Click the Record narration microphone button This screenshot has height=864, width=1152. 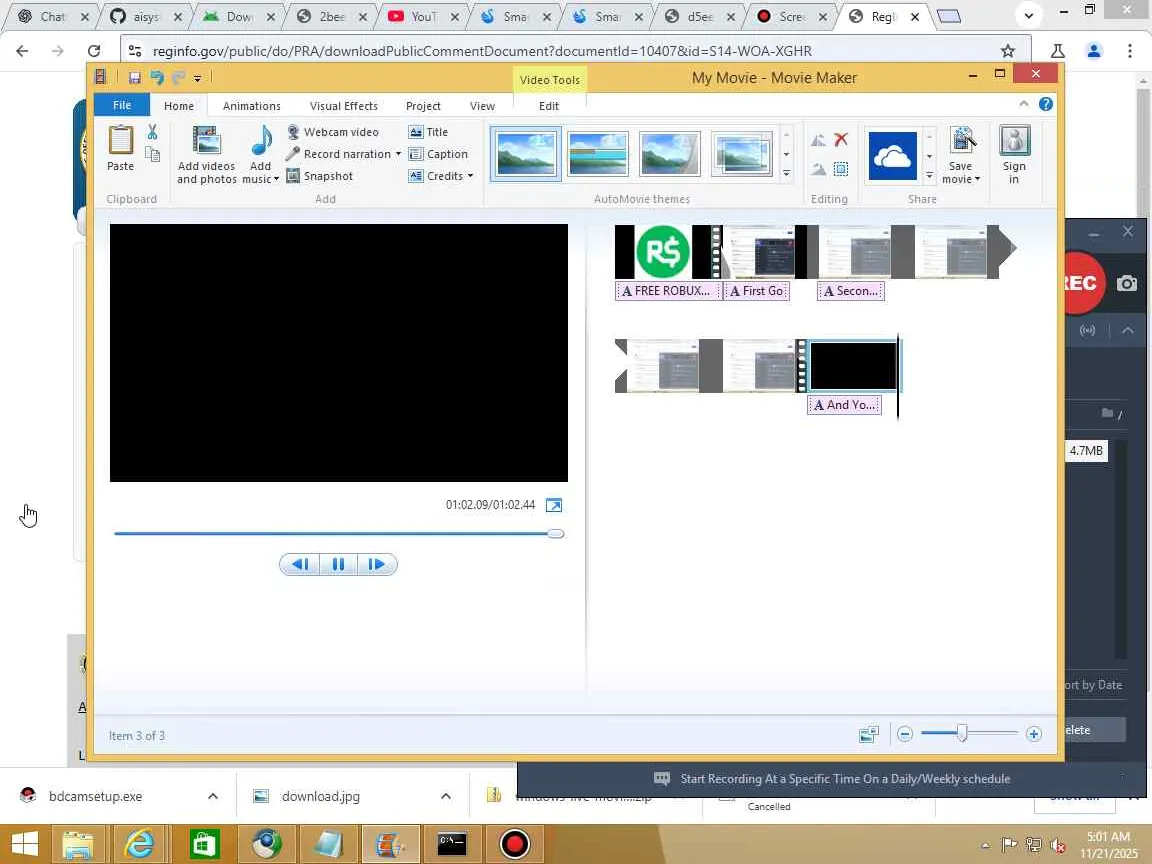[339, 154]
